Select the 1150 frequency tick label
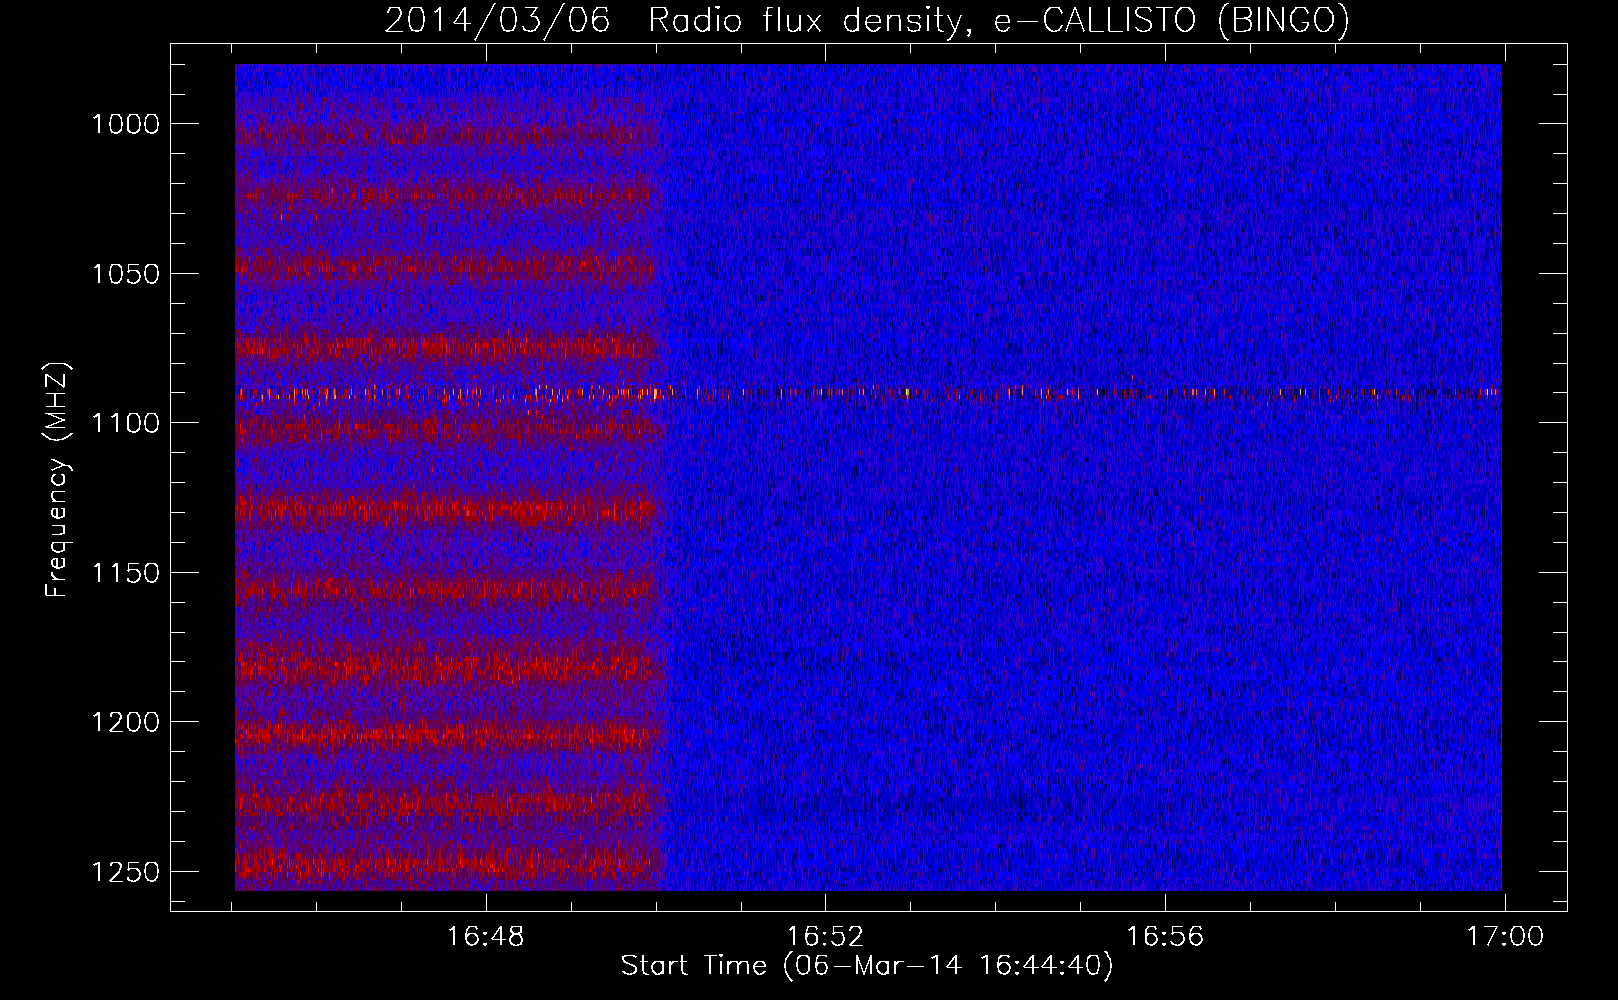The height and width of the screenshot is (1000, 1618). click(x=125, y=573)
